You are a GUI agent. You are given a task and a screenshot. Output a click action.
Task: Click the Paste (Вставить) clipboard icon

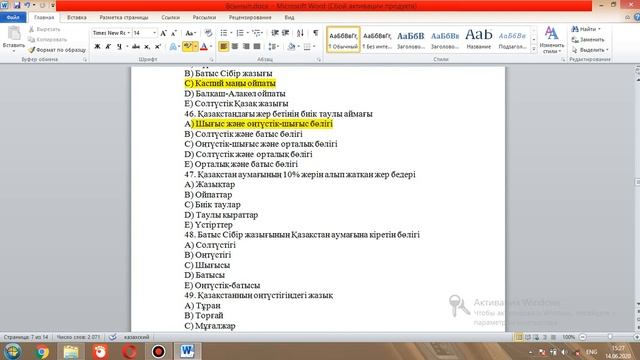[x=14, y=33]
